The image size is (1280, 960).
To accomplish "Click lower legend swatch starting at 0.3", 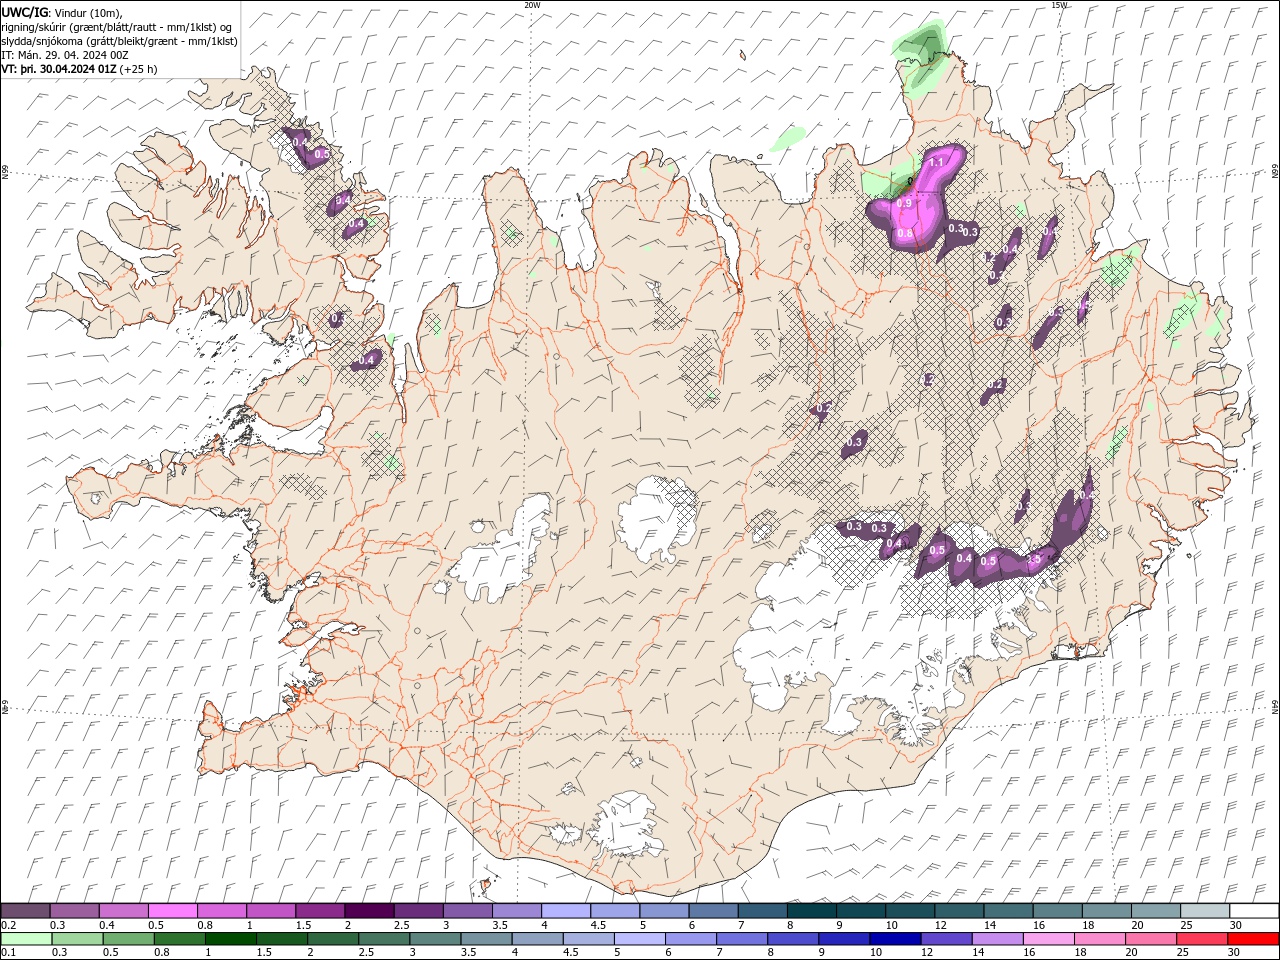I will tap(77, 939).
